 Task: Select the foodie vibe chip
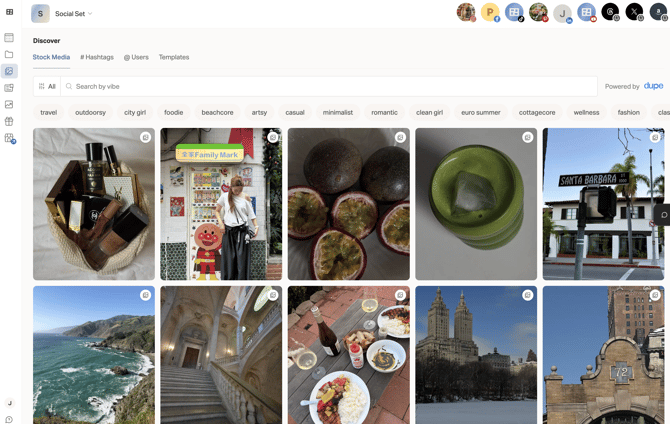click(173, 112)
